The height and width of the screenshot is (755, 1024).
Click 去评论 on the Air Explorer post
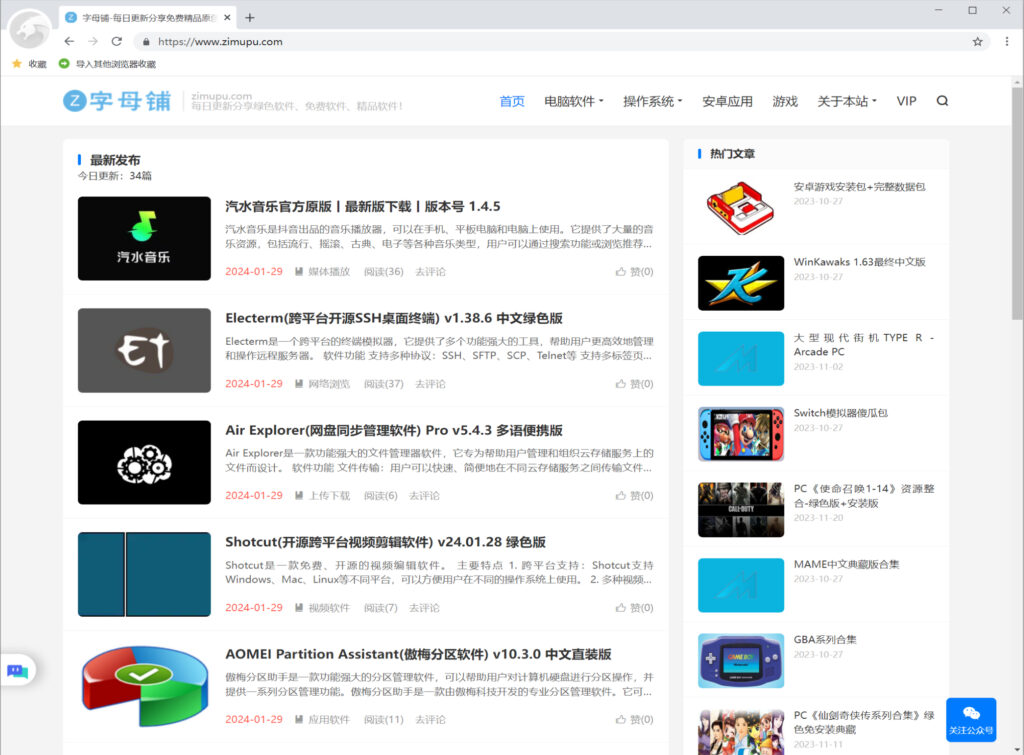click(x=424, y=496)
